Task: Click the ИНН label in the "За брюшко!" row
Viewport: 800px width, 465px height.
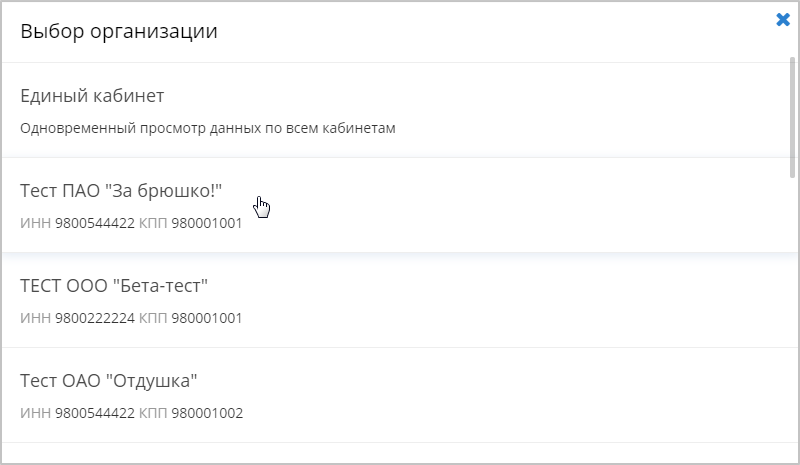Action: click(x=36, y=223)
